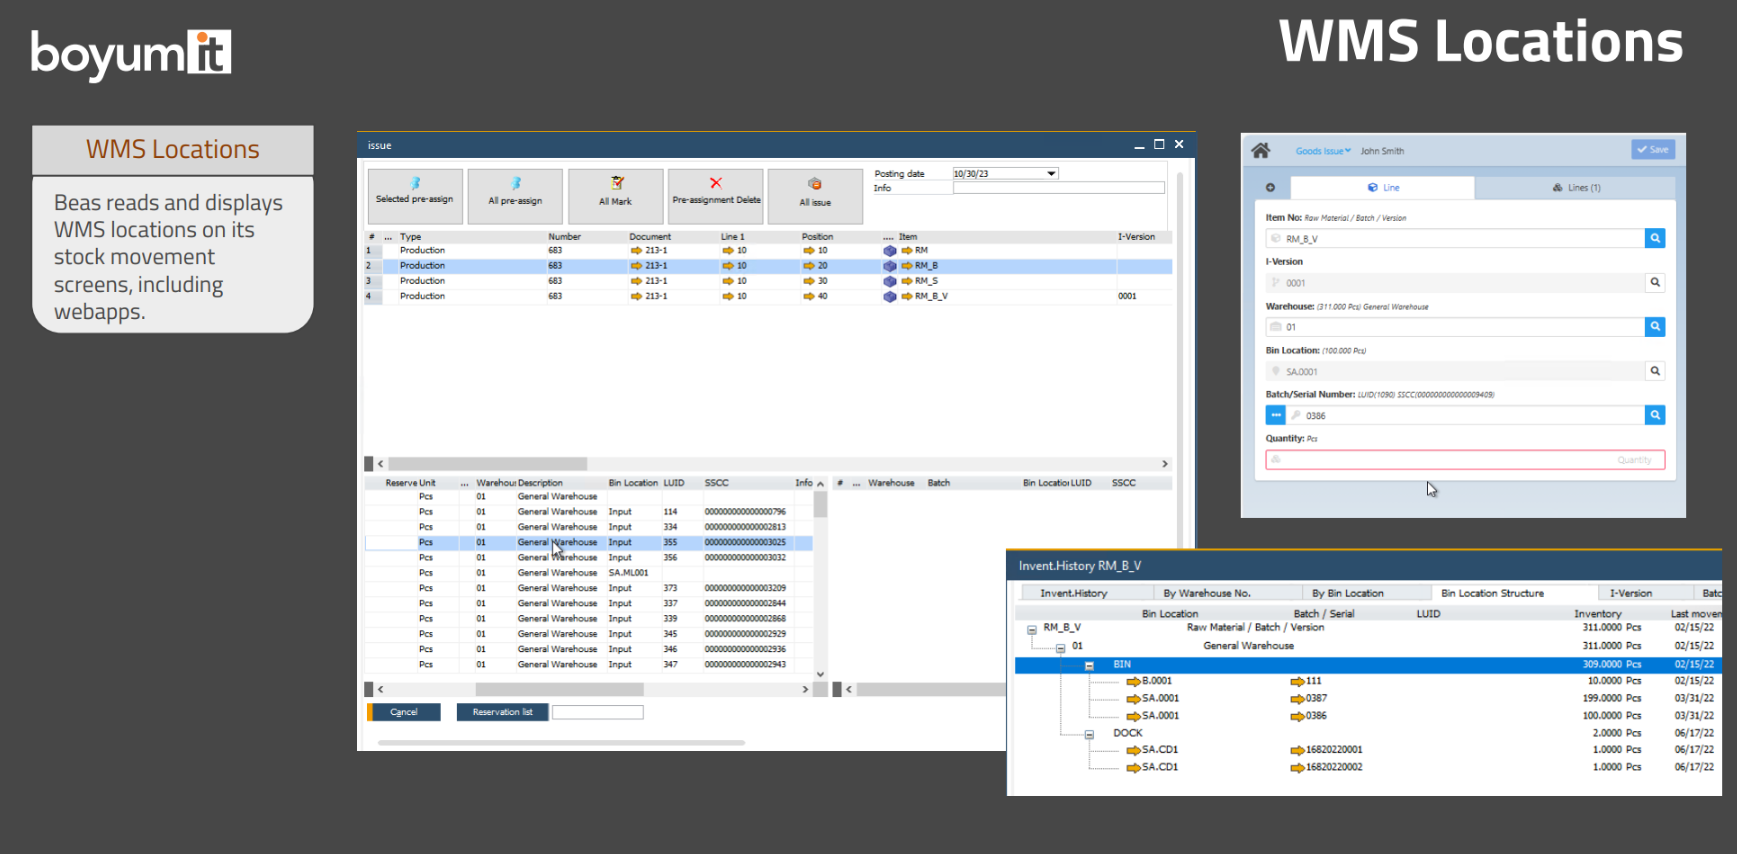Click the I-Version search icon

click(x=1655, y=282)
